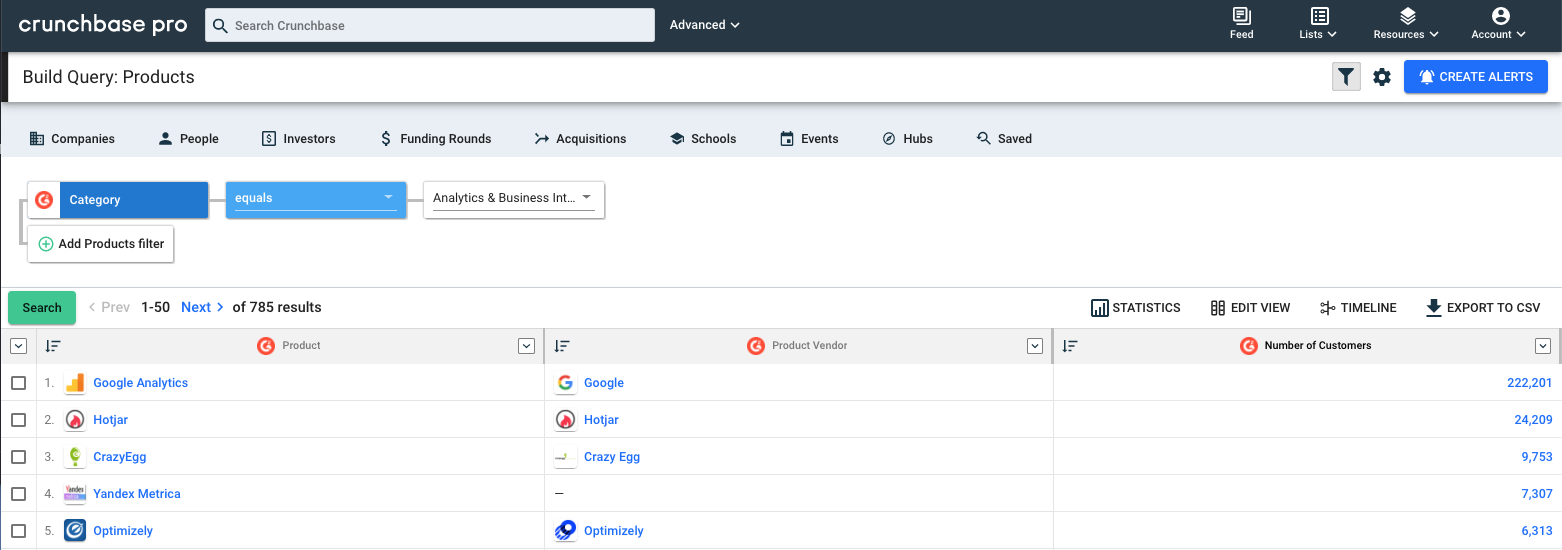
Task: Sort by Number of Customers icon
Action: (1070, 346)
